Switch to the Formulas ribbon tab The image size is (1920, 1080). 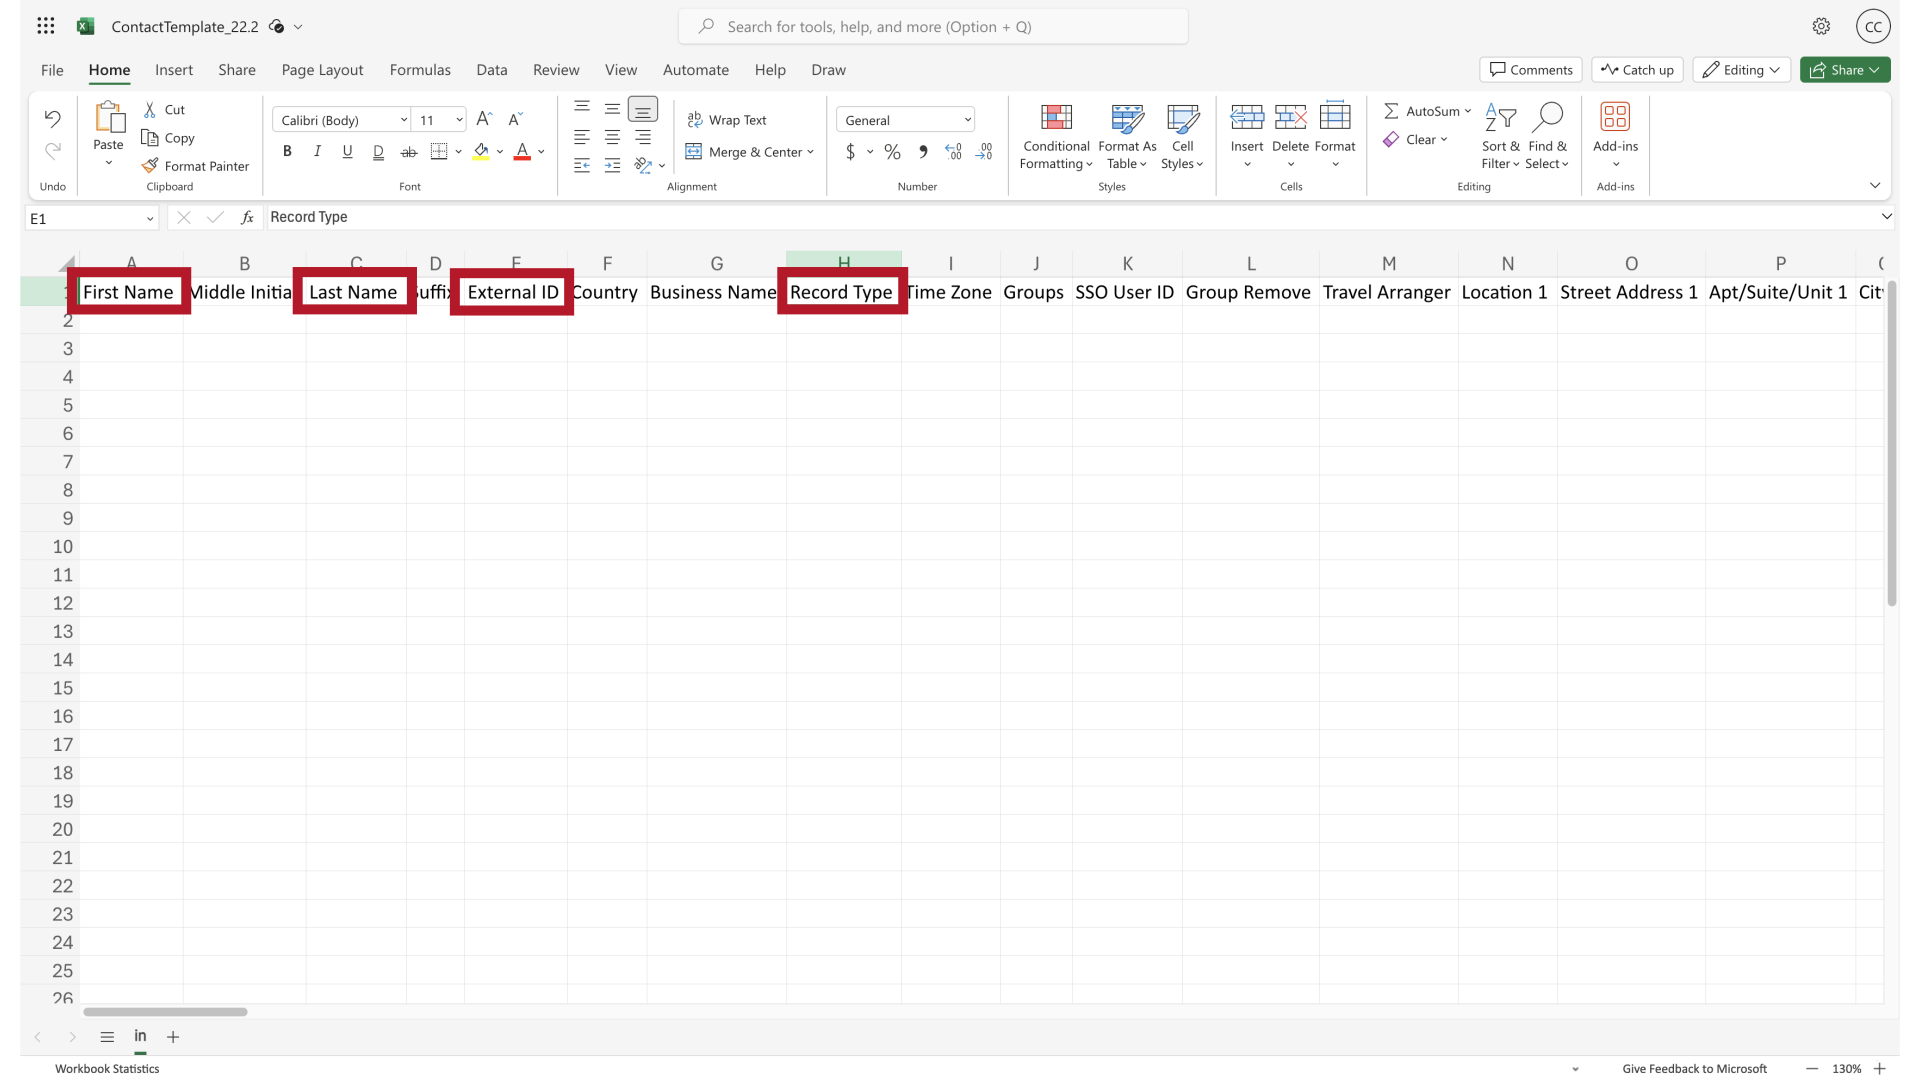click(420, 69)
